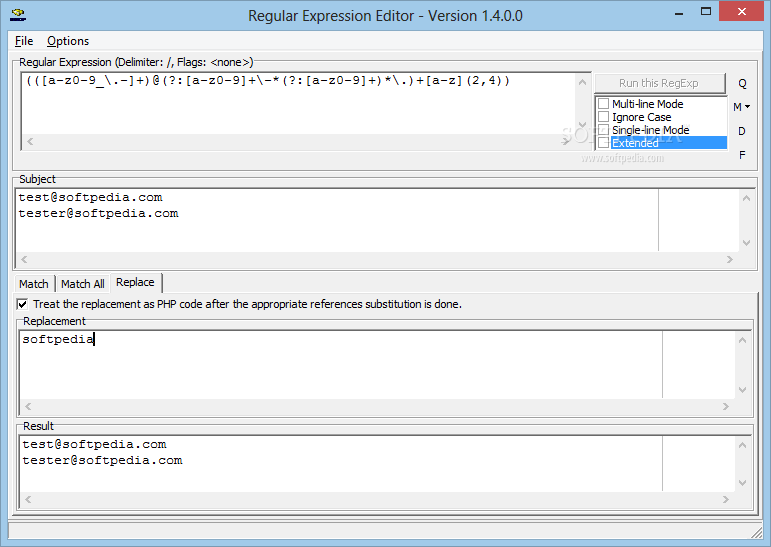Click the Subject box scroll up arrow
The image size is (771, 547).
[x=746, y=198]
